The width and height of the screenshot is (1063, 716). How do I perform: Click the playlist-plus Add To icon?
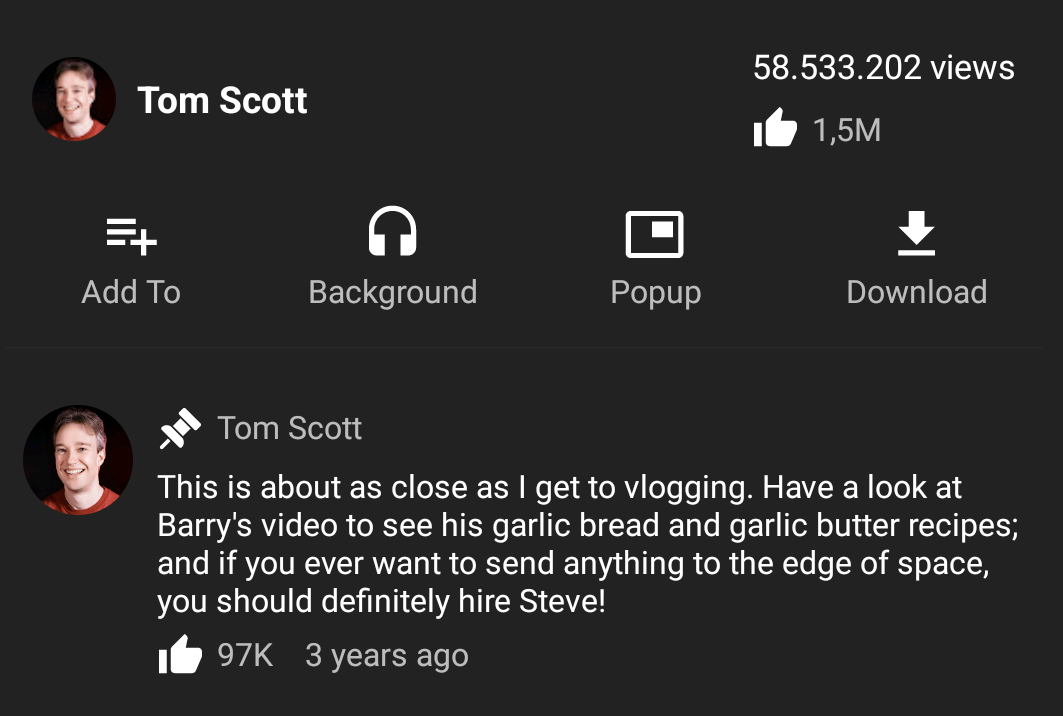pyautogui.click(x=132, y=236)
